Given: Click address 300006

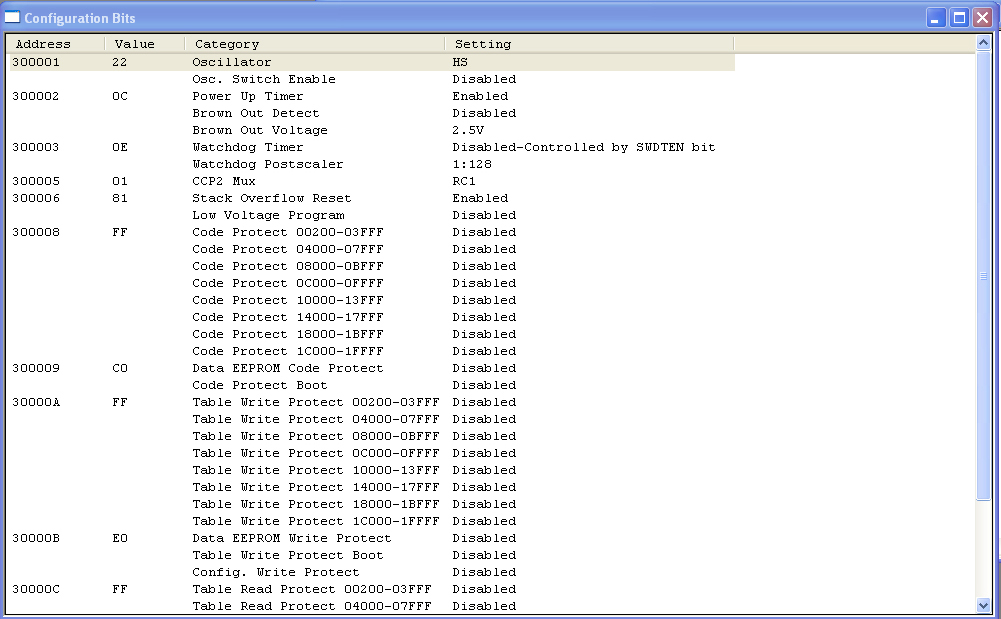Looking at the screenshot, I should (36, 198).
